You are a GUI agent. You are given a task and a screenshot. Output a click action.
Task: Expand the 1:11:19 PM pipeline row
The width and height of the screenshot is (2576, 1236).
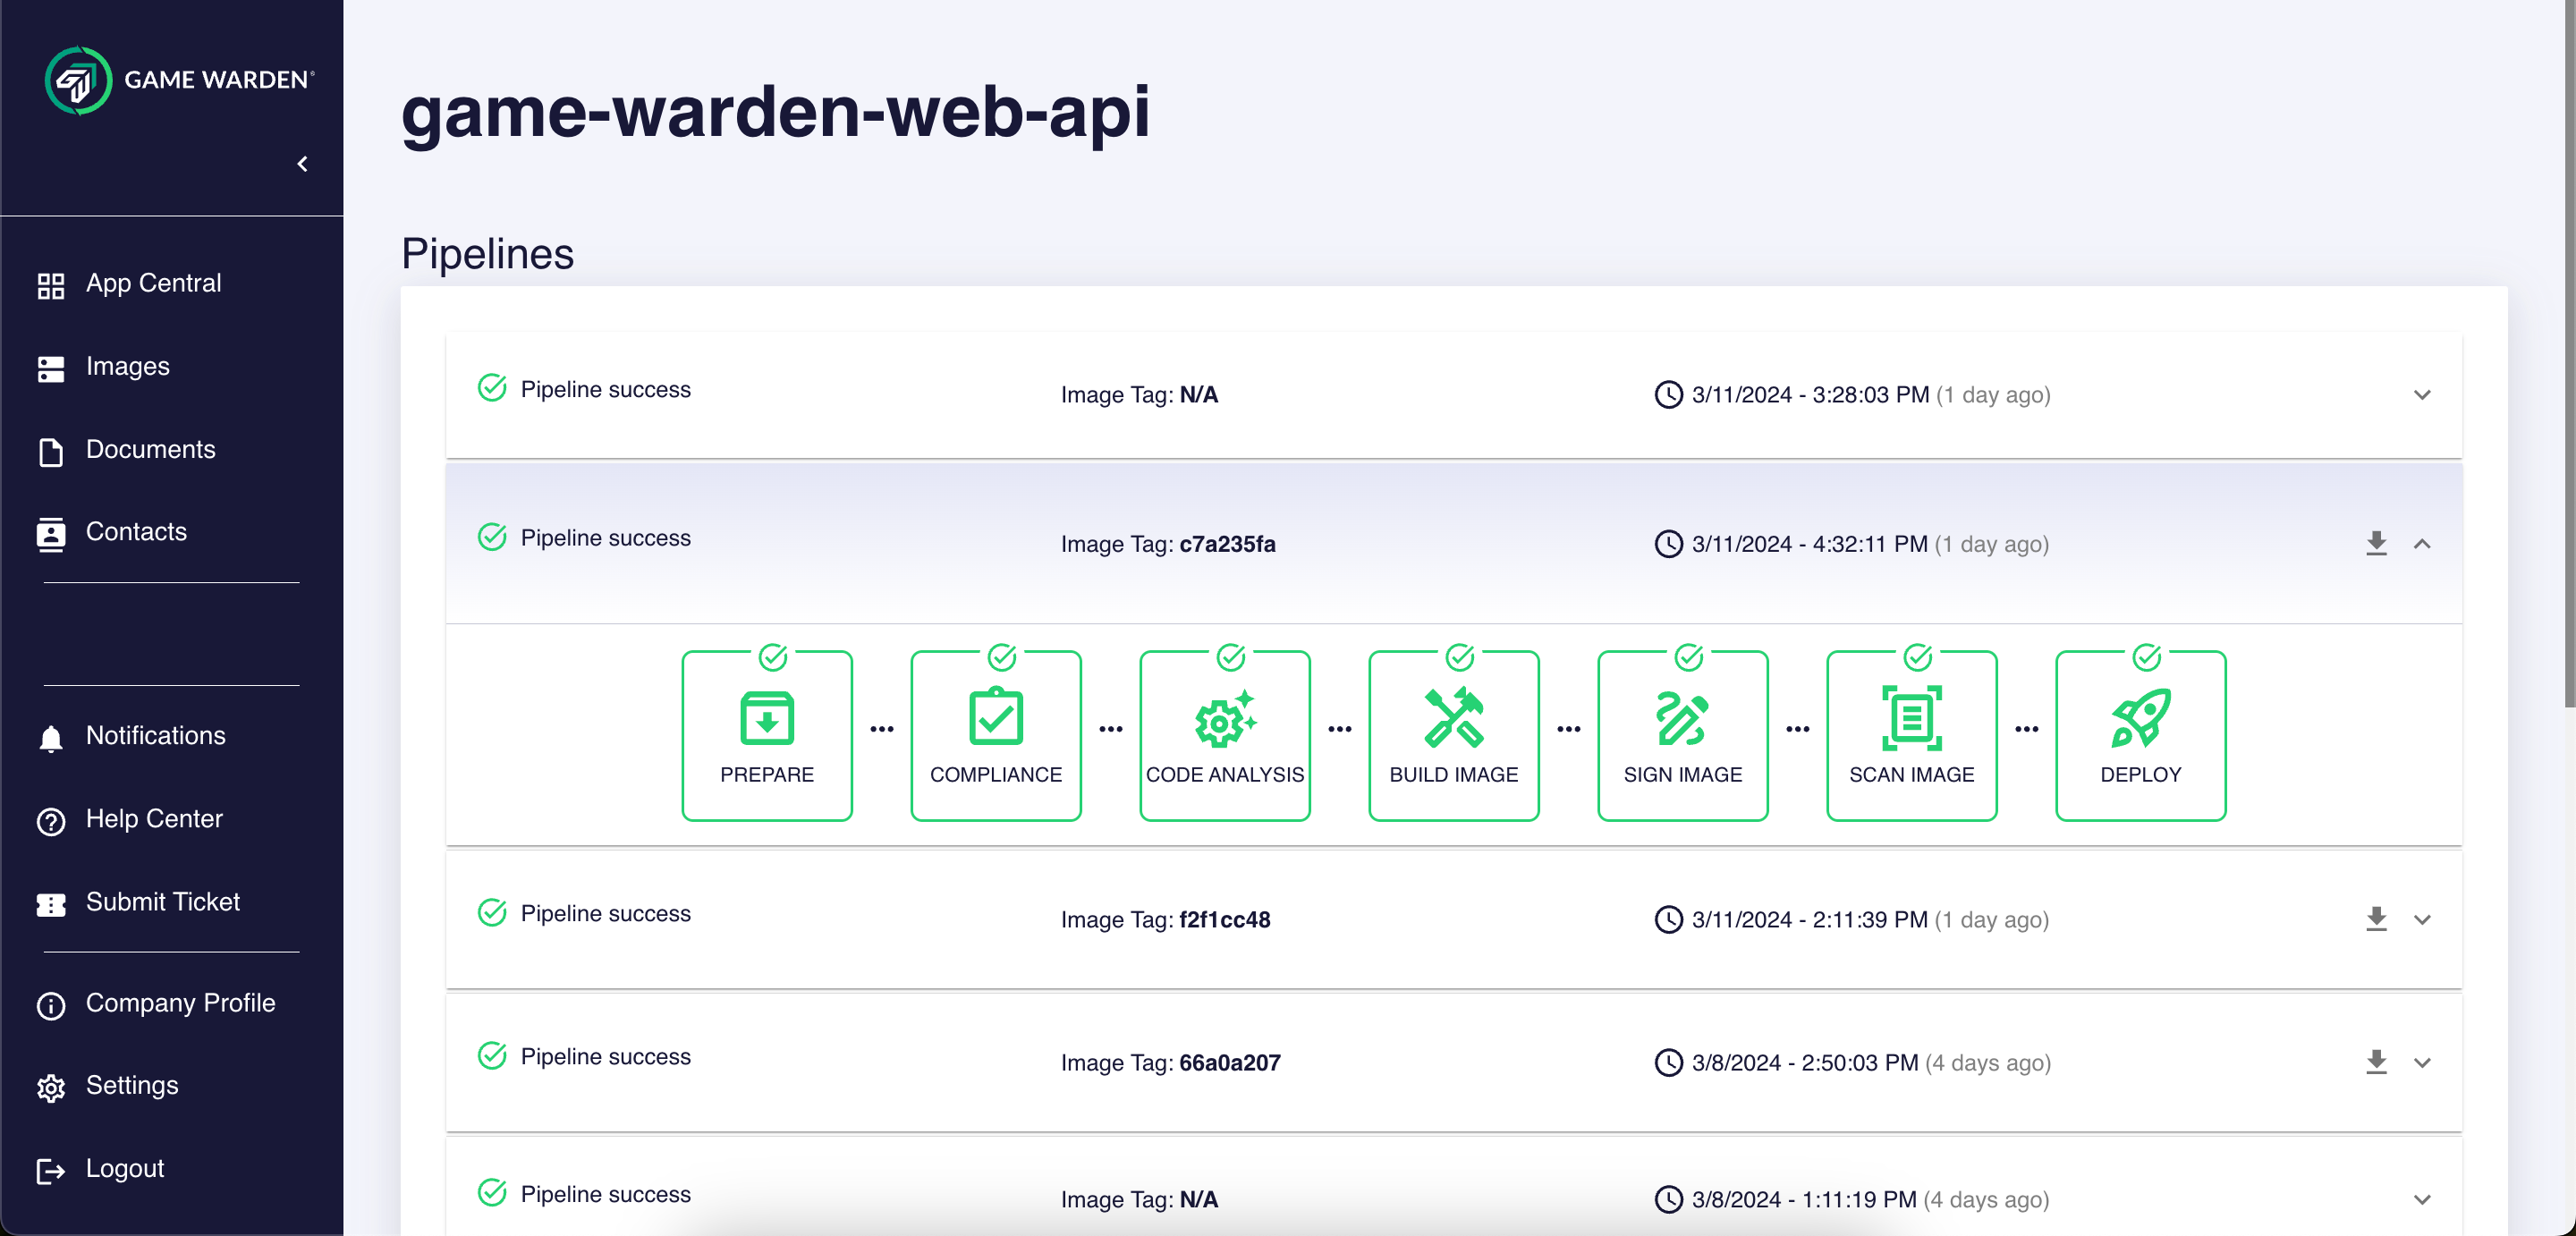click(2422, 1199)
